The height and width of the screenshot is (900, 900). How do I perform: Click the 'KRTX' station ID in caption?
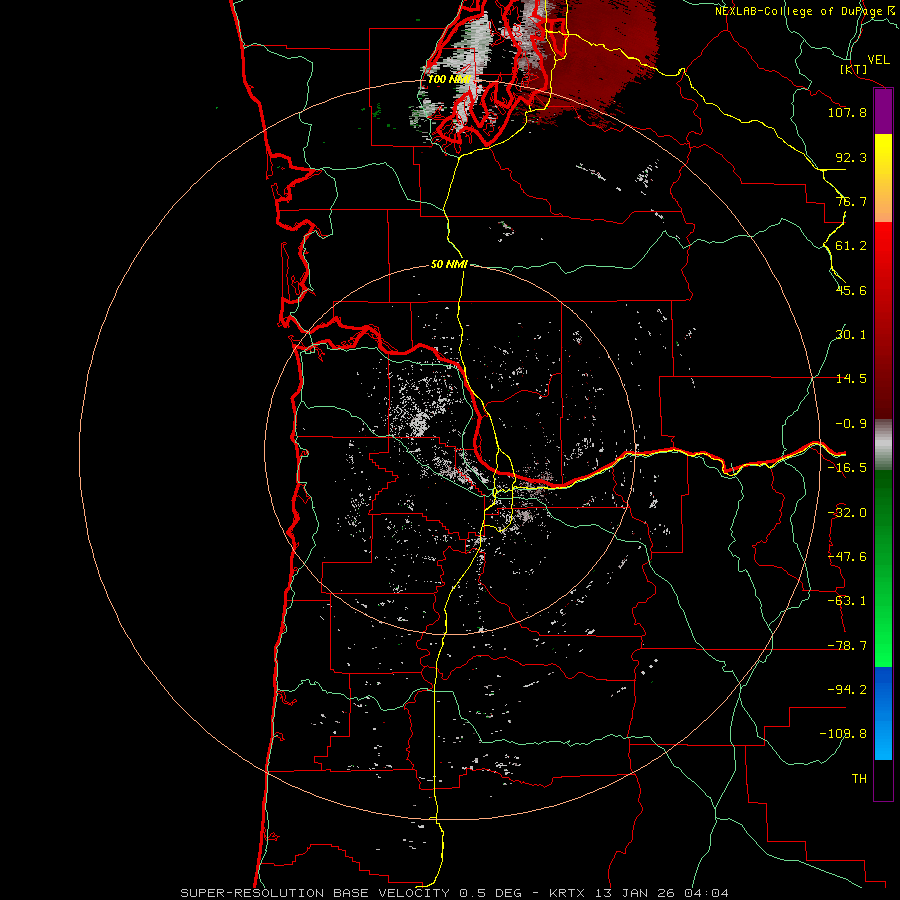[568, 893]
